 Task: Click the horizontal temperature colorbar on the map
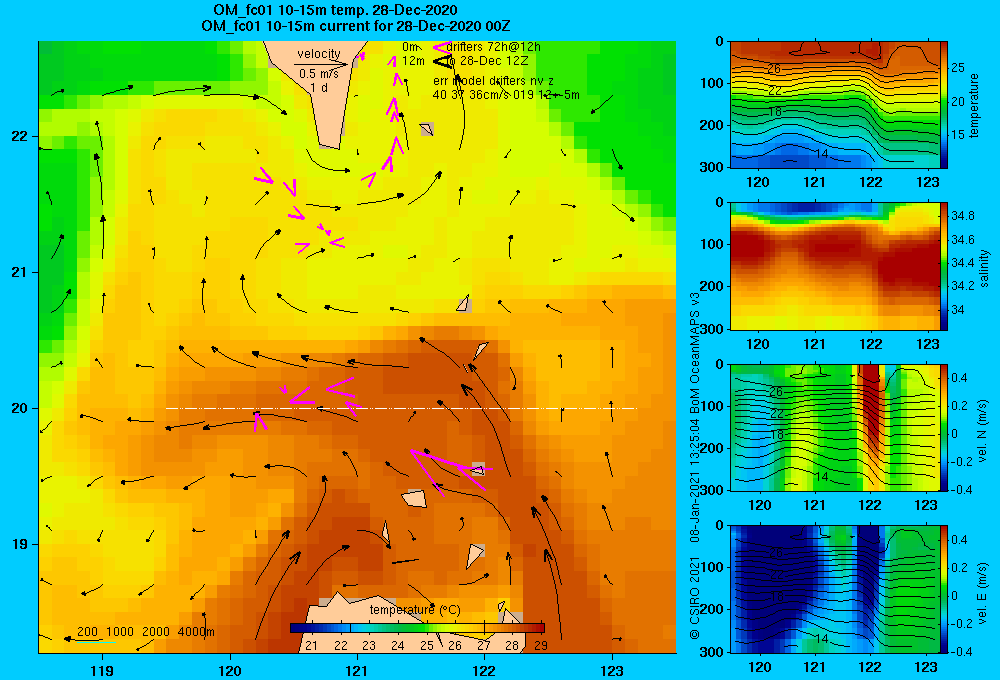point(417,628)
